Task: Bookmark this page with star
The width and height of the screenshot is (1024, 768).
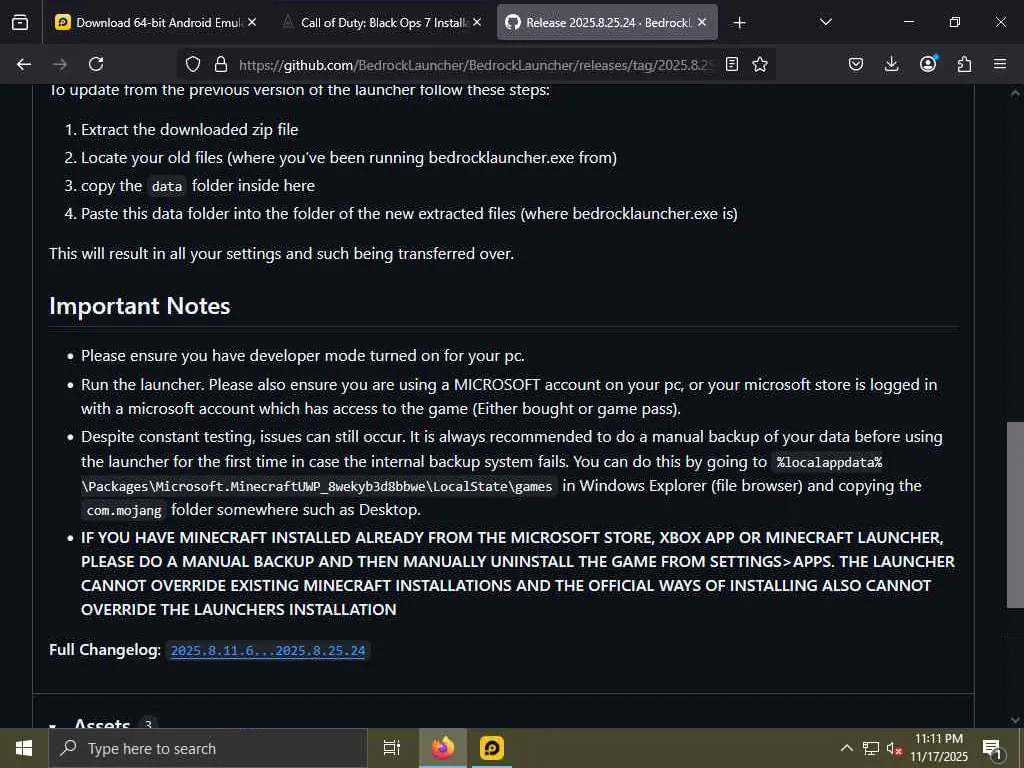Action: coord(760,64)
